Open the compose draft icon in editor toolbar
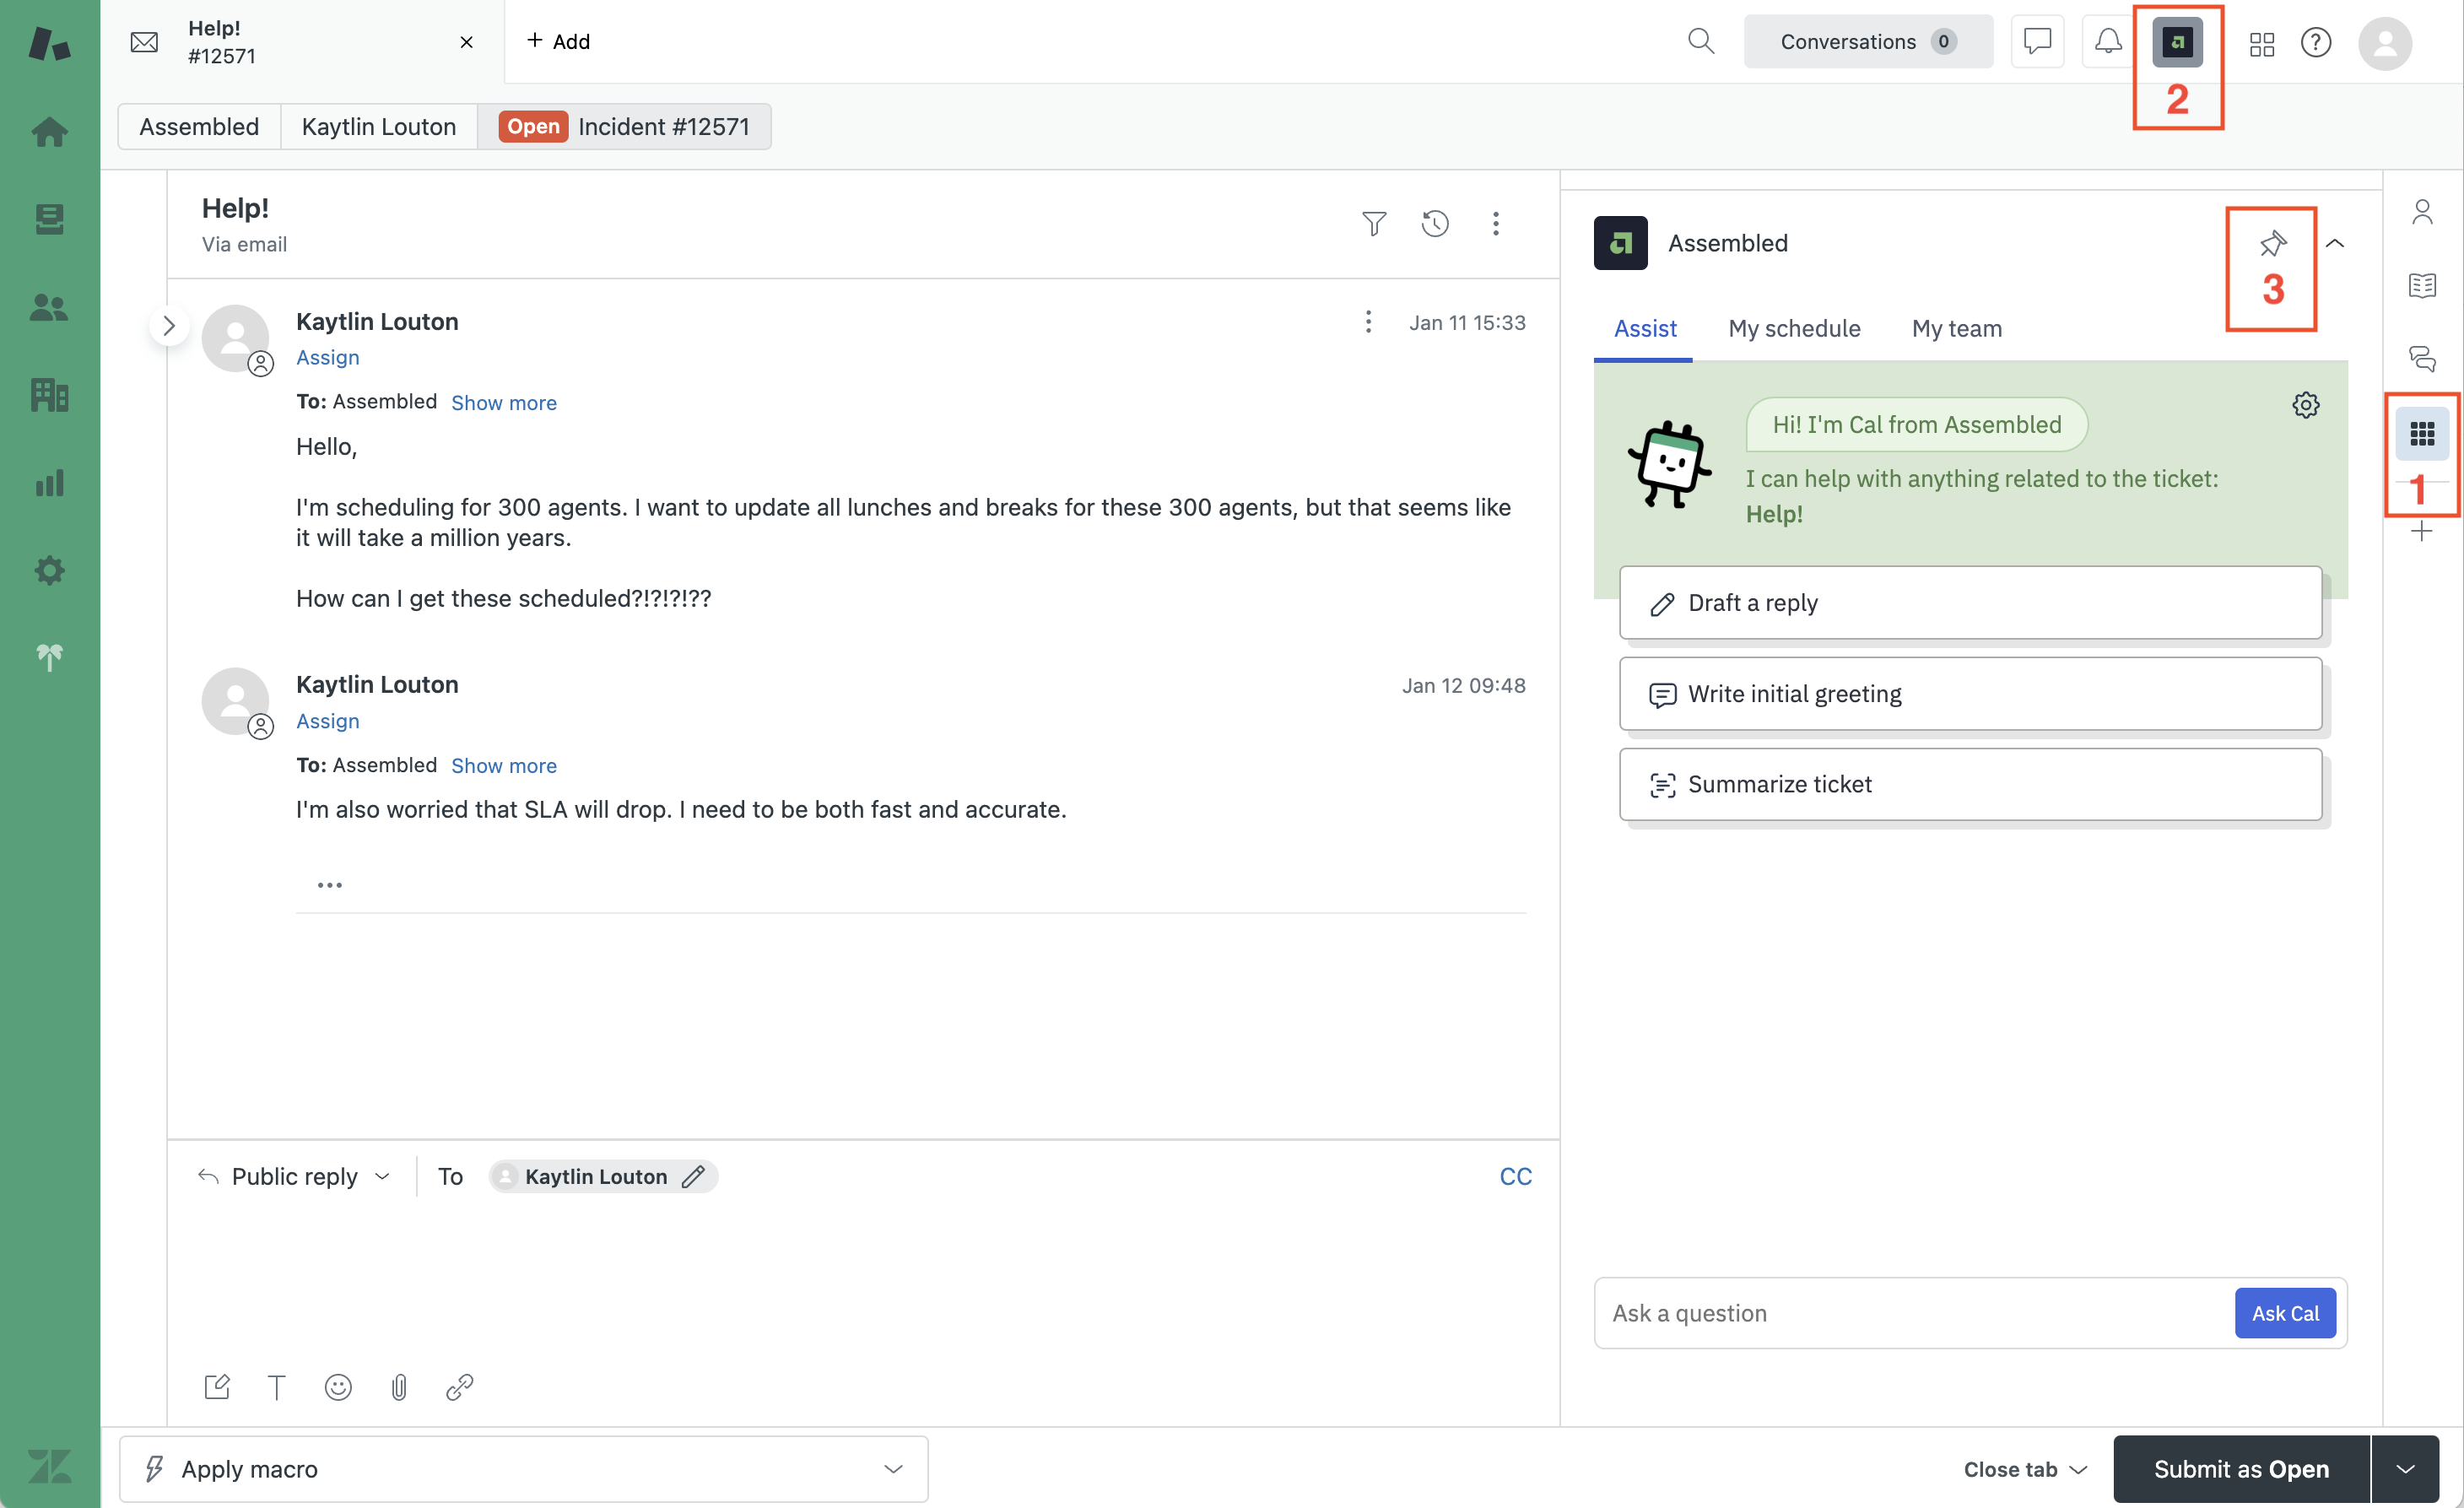This screenshot has width=2464, height=1508. click(217, 1387)
